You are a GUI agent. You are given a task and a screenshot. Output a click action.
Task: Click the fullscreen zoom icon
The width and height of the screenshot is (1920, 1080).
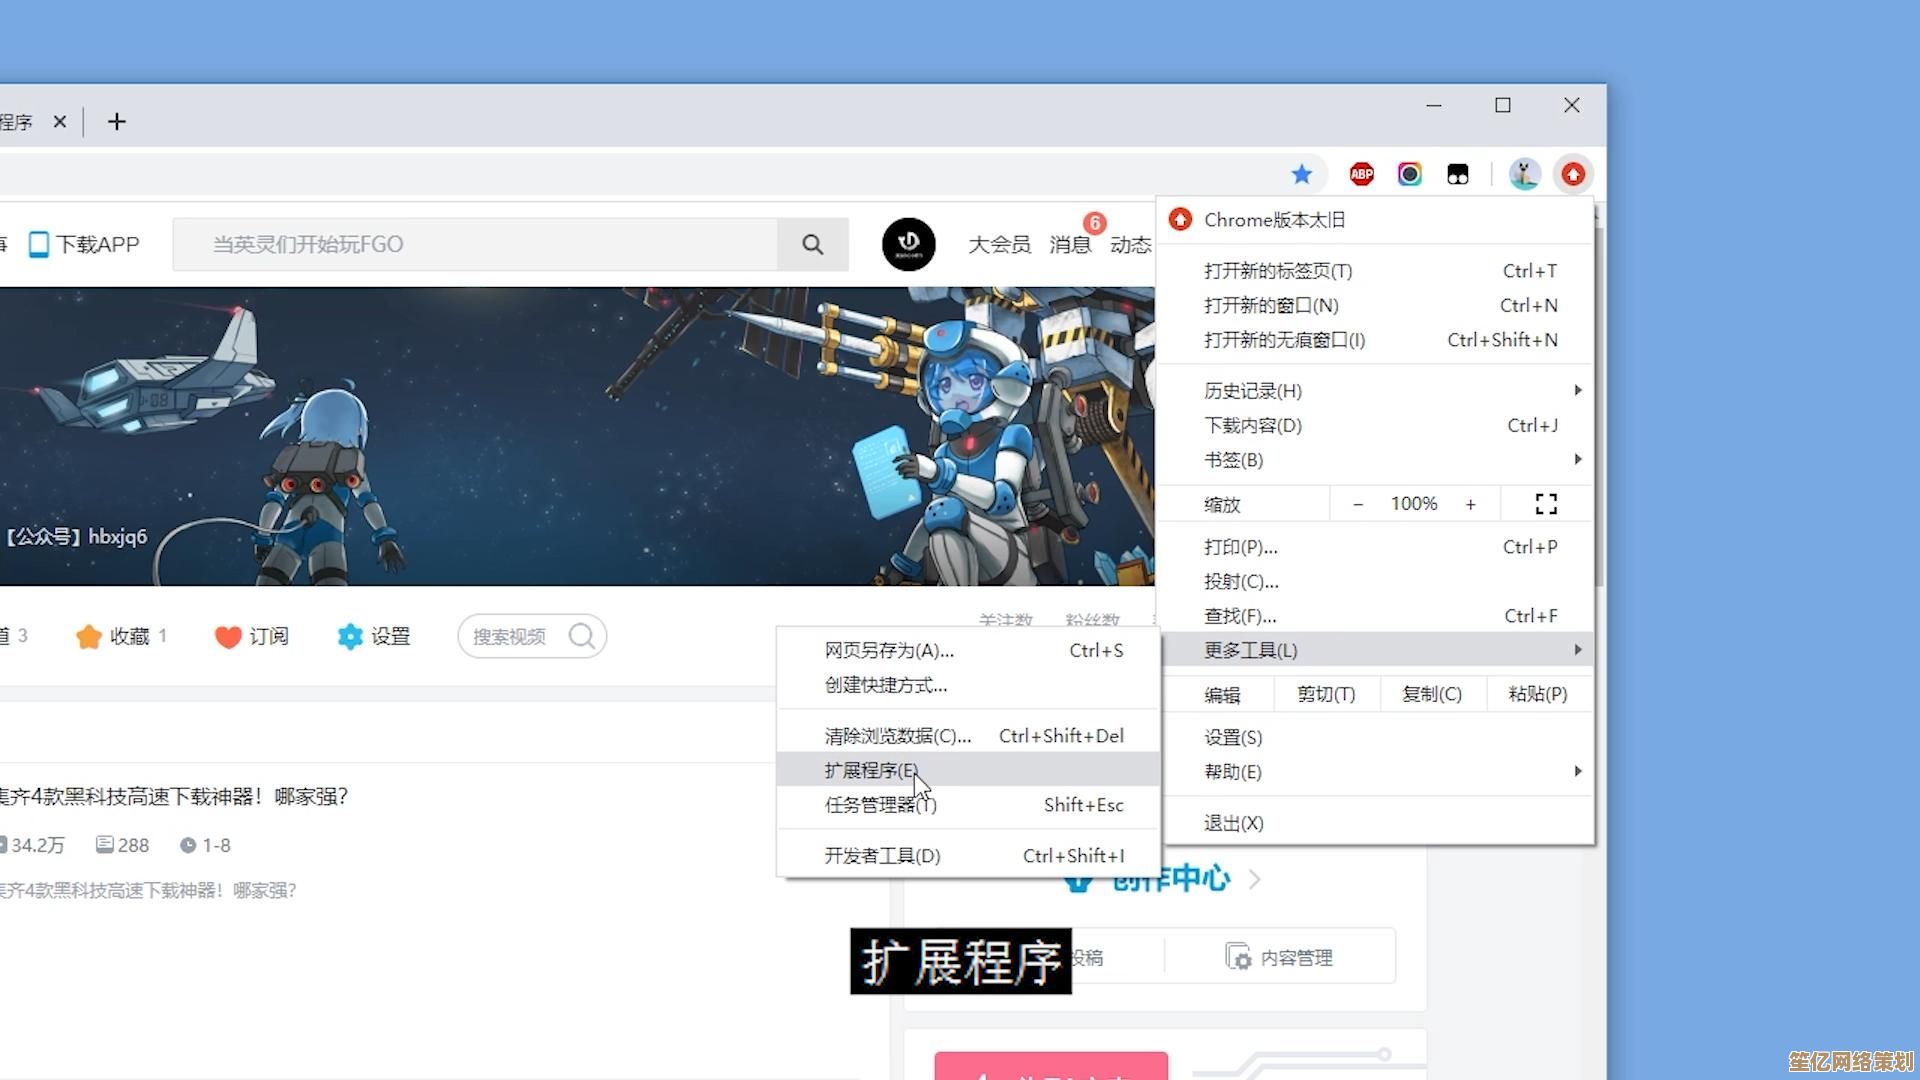[x=1546, y=504]
